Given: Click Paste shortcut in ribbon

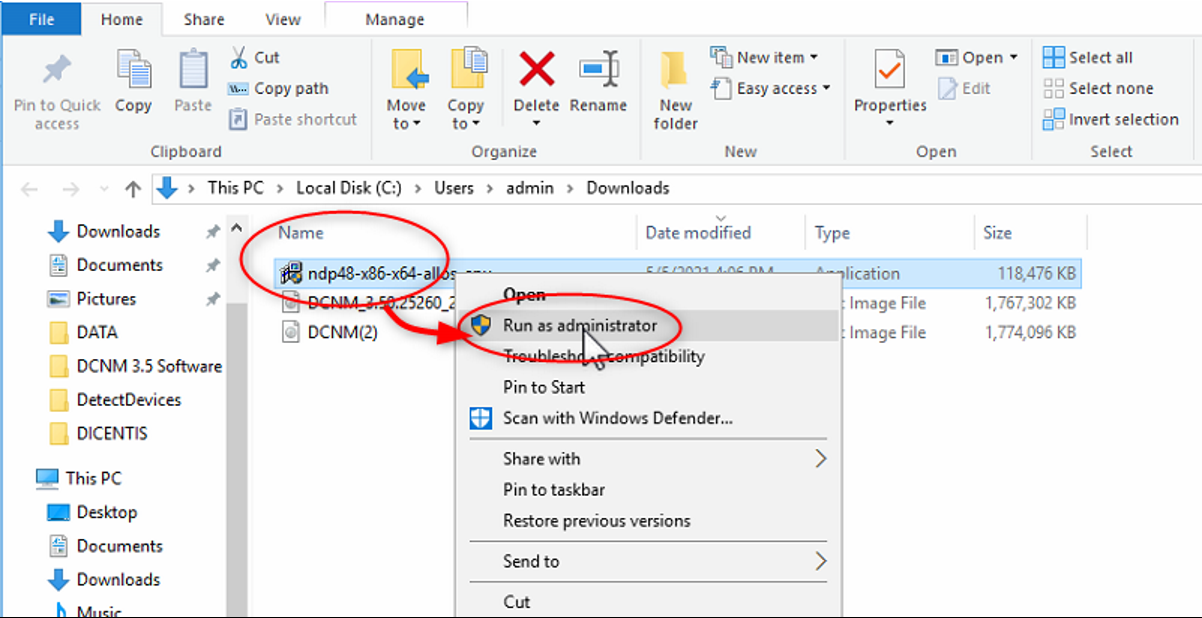Looking at the screenshot, I should pyautogui.click(x=292, y=119).
